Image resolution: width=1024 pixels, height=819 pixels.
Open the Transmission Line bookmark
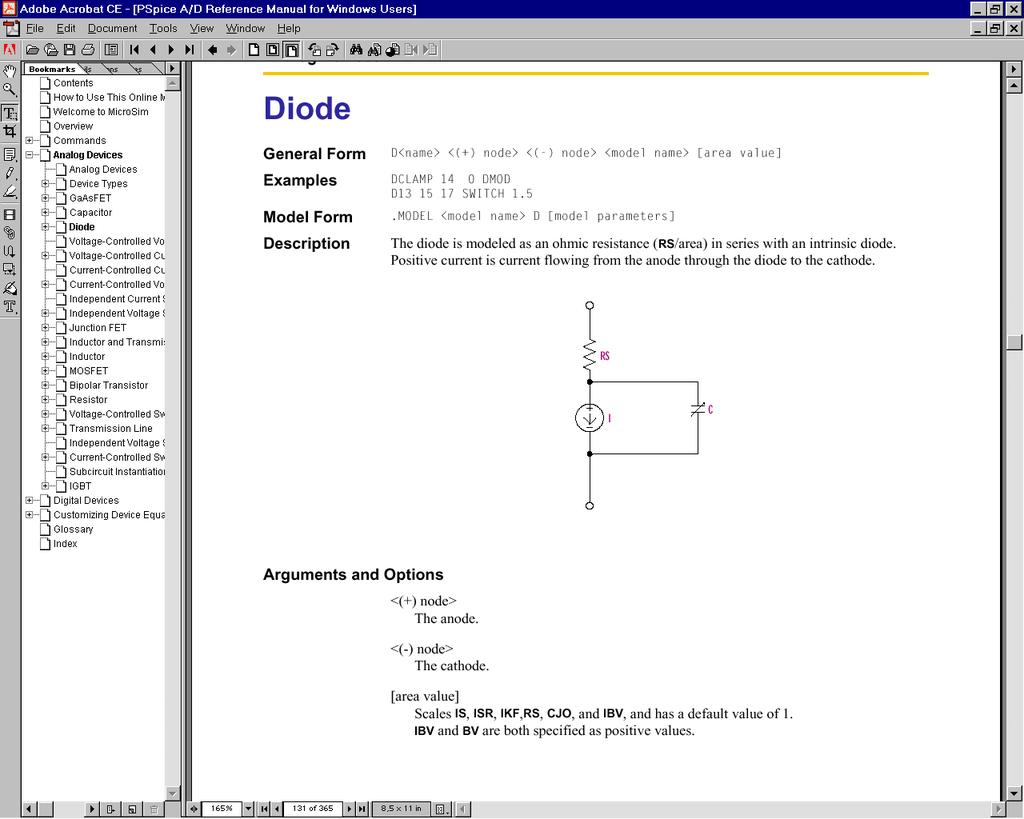111,428
